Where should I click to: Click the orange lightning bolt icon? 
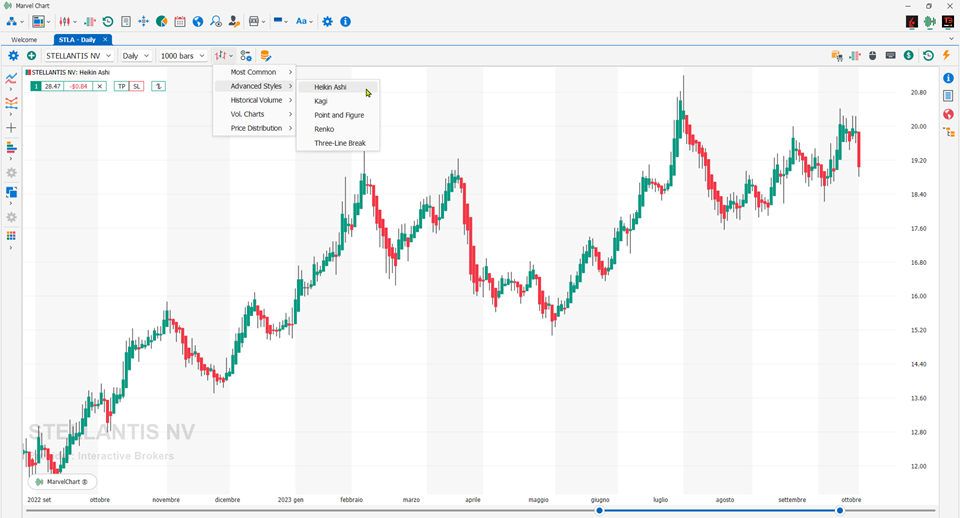(946, 56)
